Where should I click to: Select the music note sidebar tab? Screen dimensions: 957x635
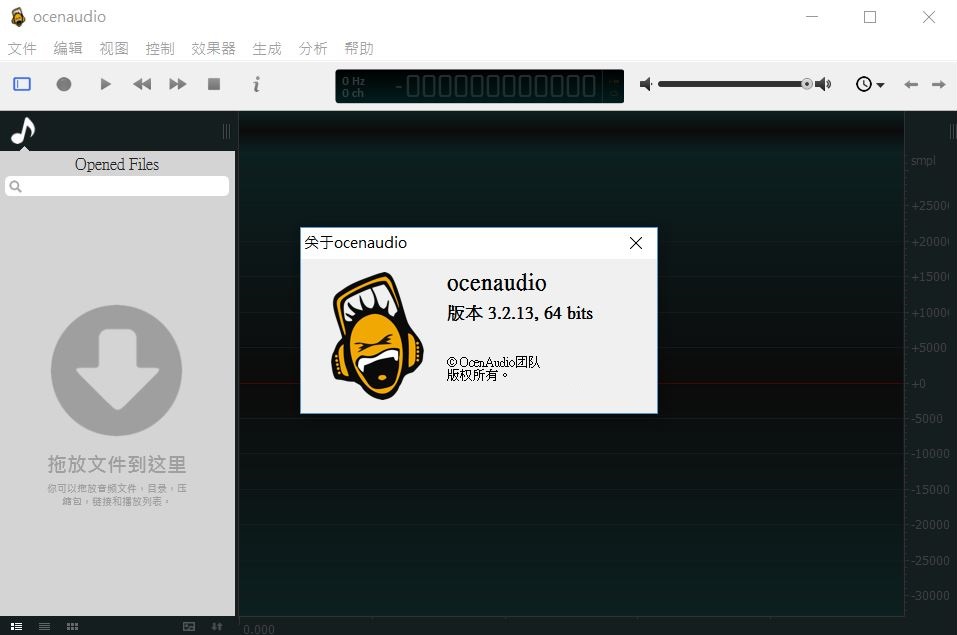(x=23, y=131)
